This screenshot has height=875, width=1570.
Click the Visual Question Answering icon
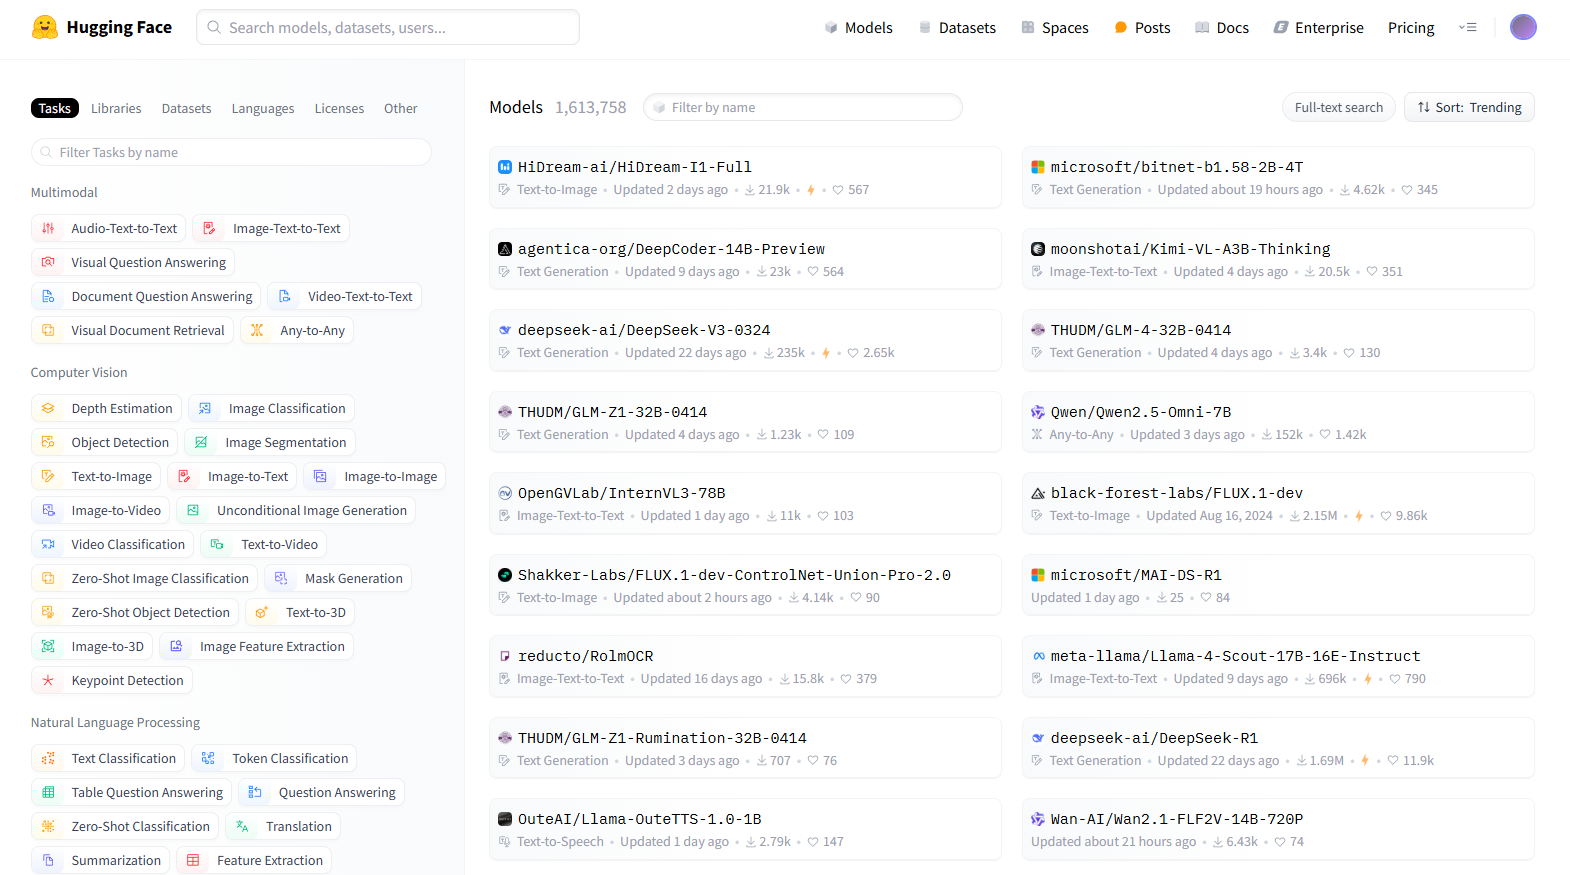(48, 262)
